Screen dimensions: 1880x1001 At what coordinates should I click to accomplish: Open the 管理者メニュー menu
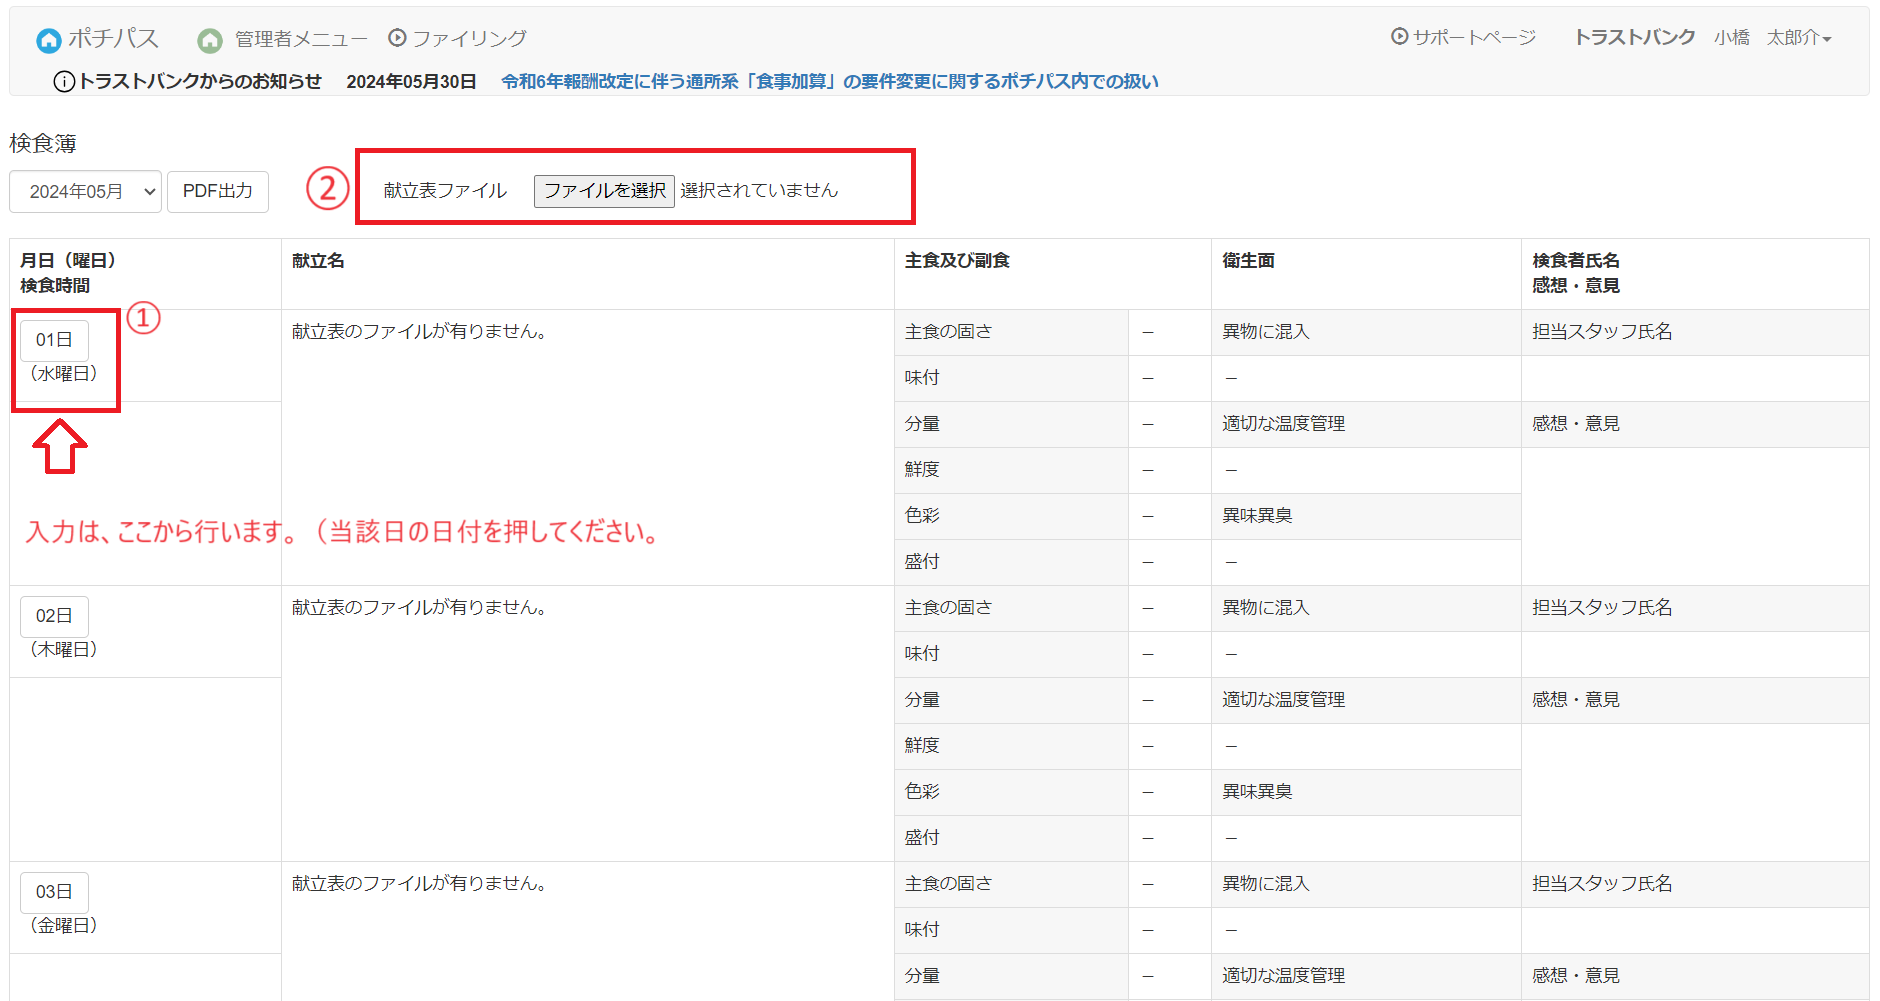coord(300,39)
